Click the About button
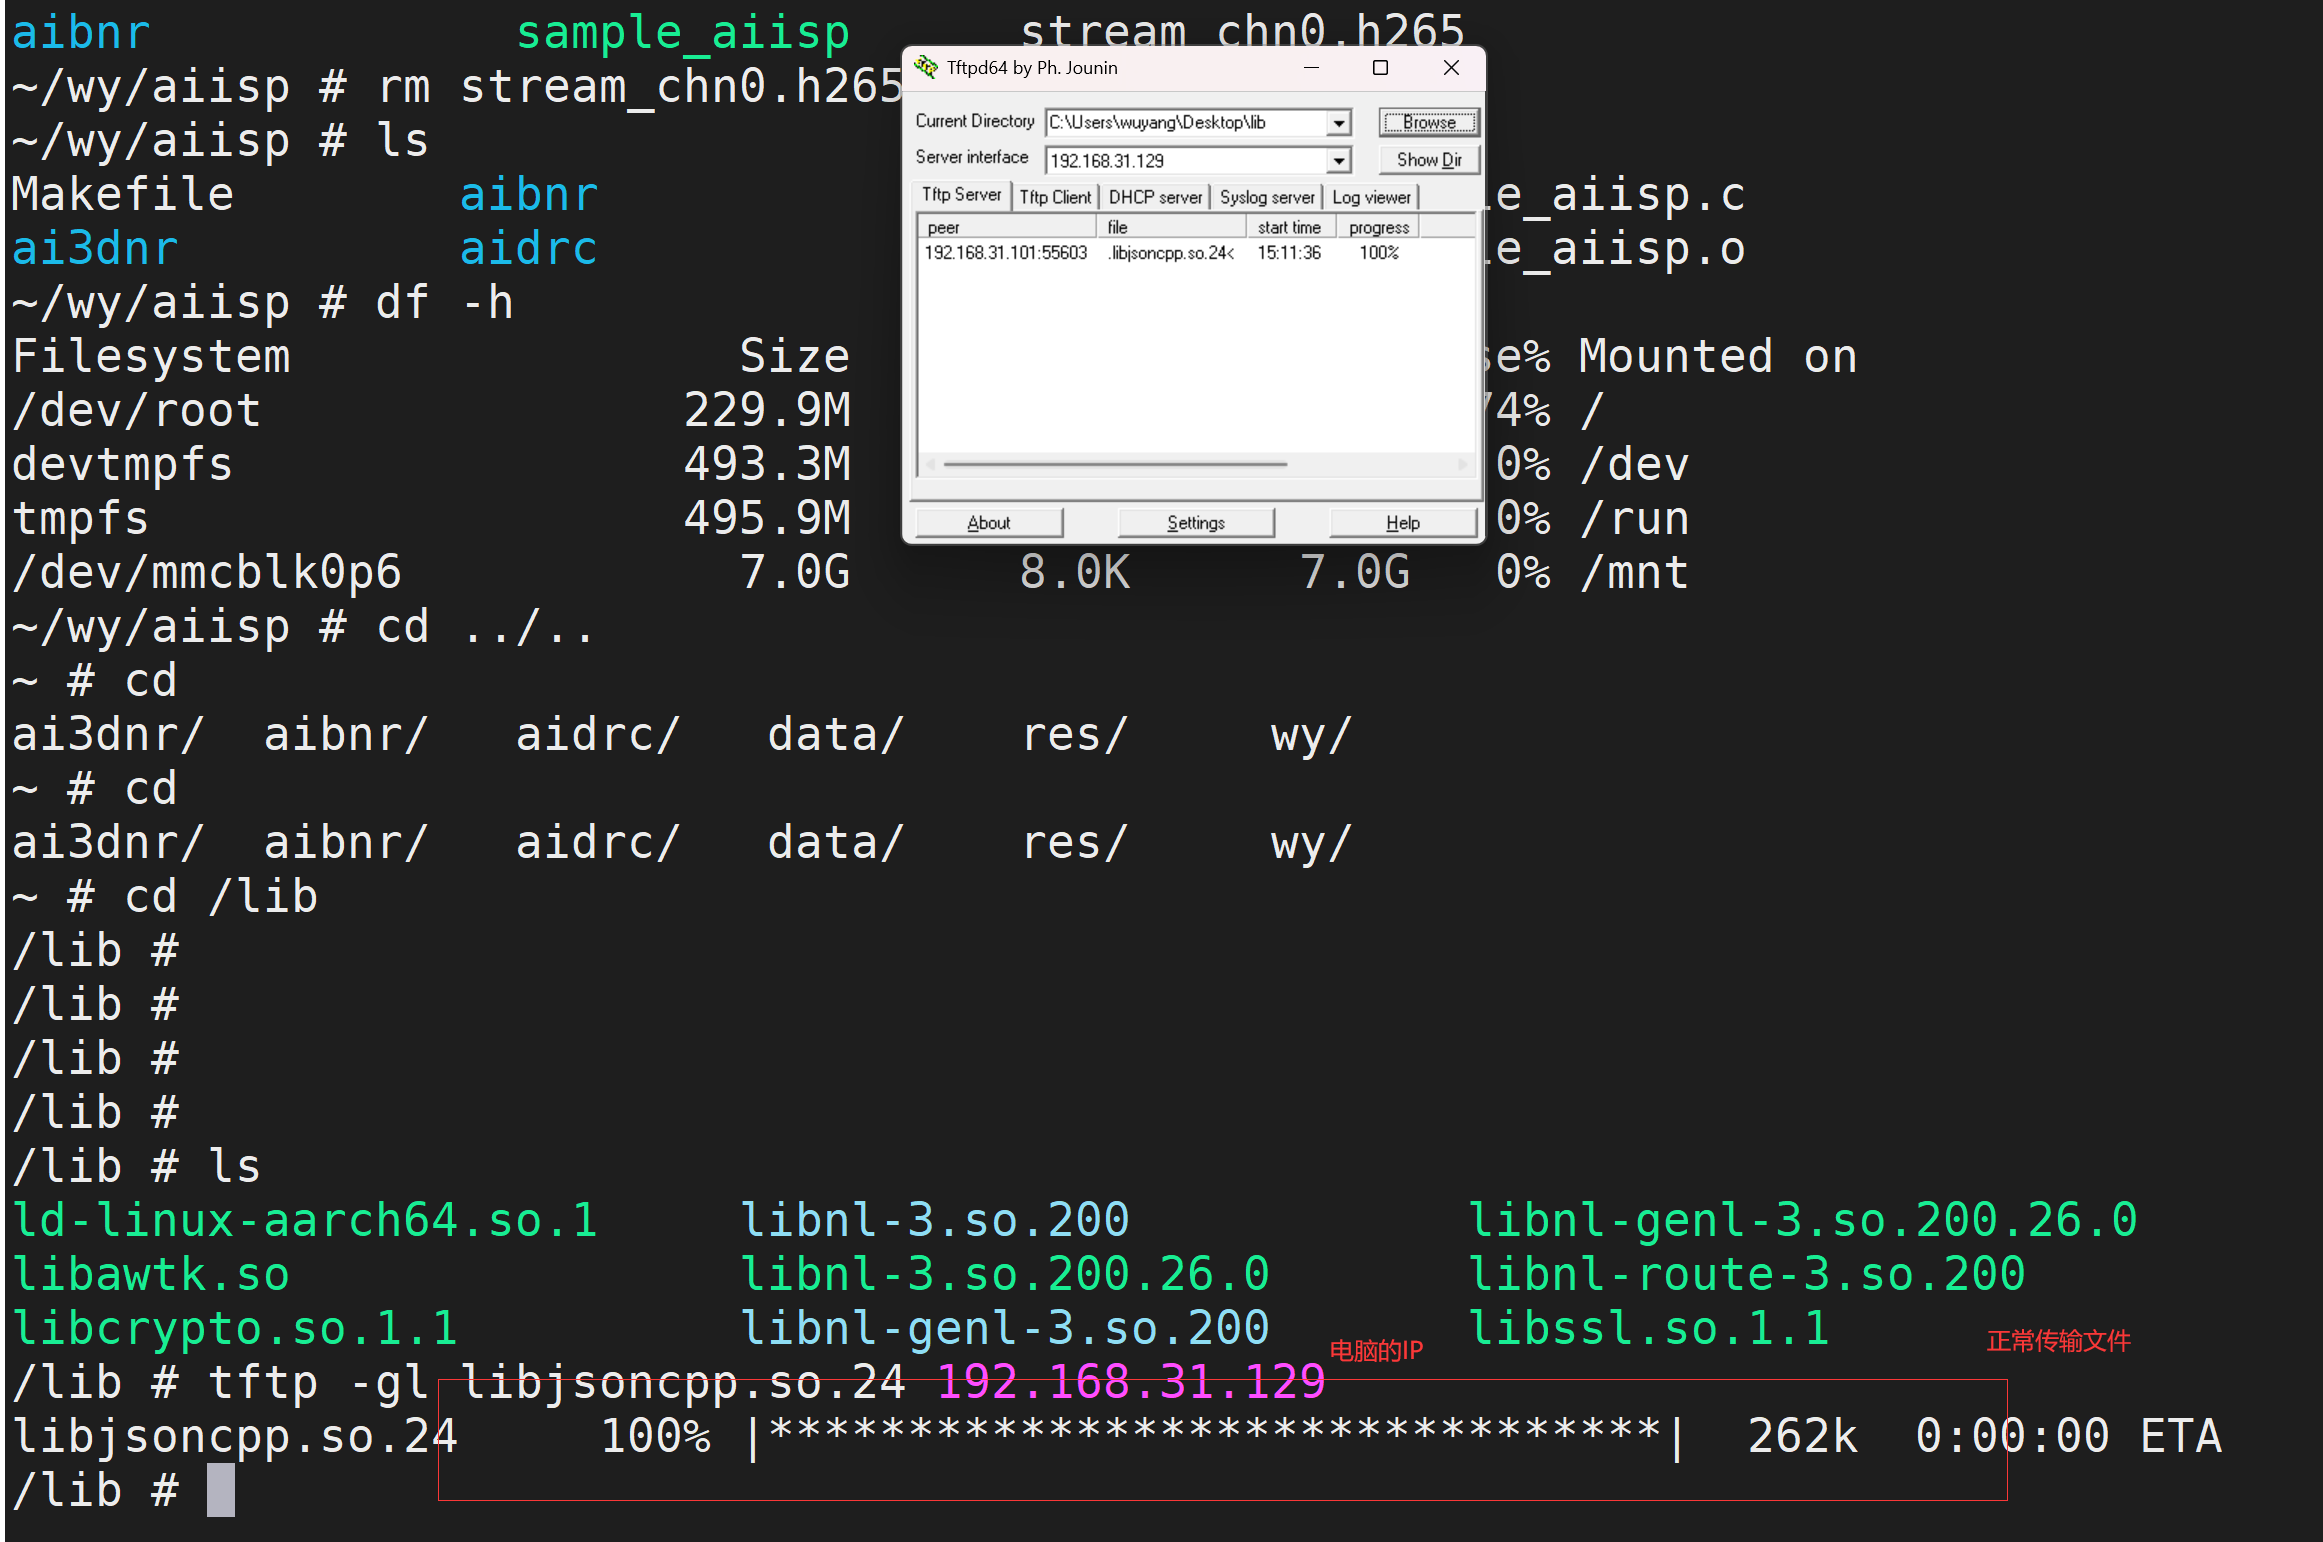 [988, 523]
